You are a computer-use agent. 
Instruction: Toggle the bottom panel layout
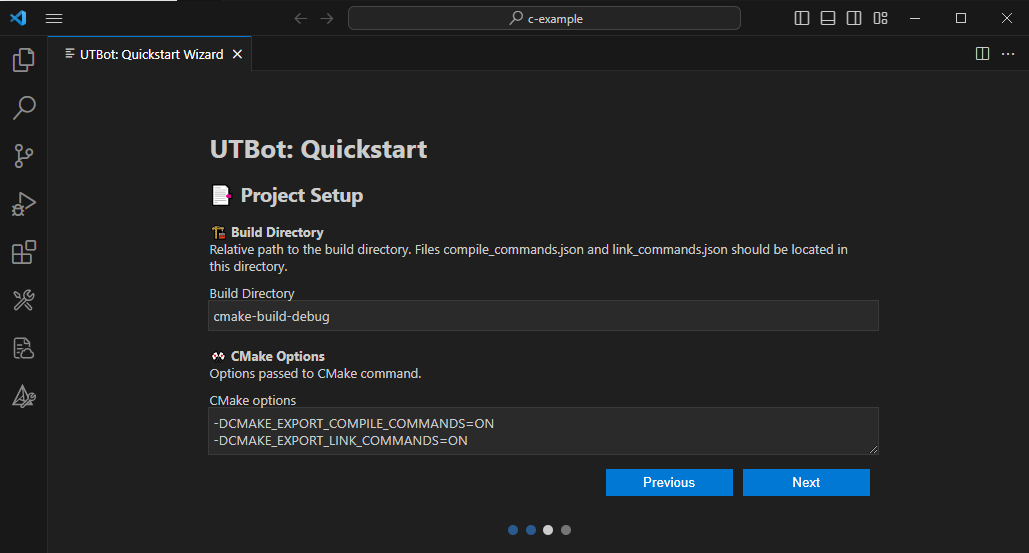(828, 18)
